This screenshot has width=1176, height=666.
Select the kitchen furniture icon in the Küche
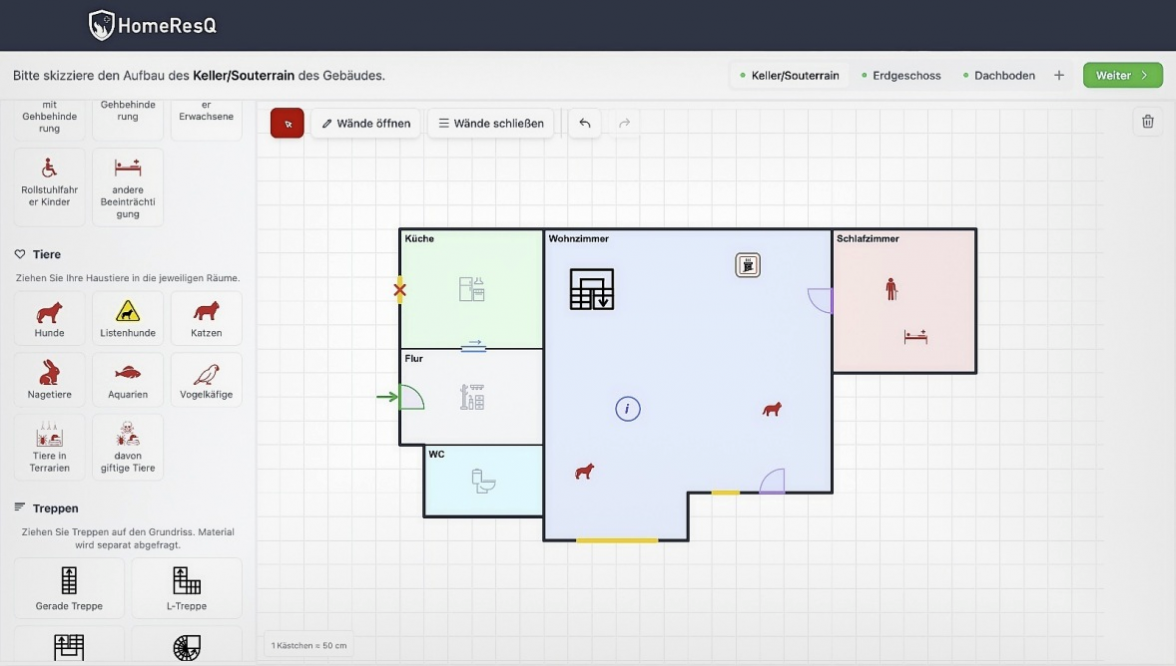pyautogui.click(x=472, y=289)
